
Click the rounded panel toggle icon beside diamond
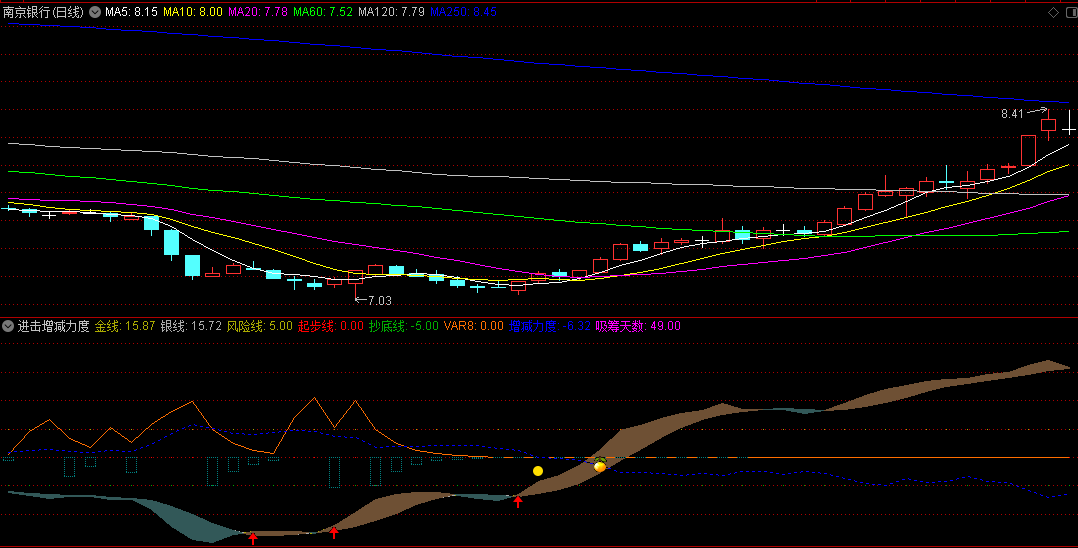coord(1070,12)
